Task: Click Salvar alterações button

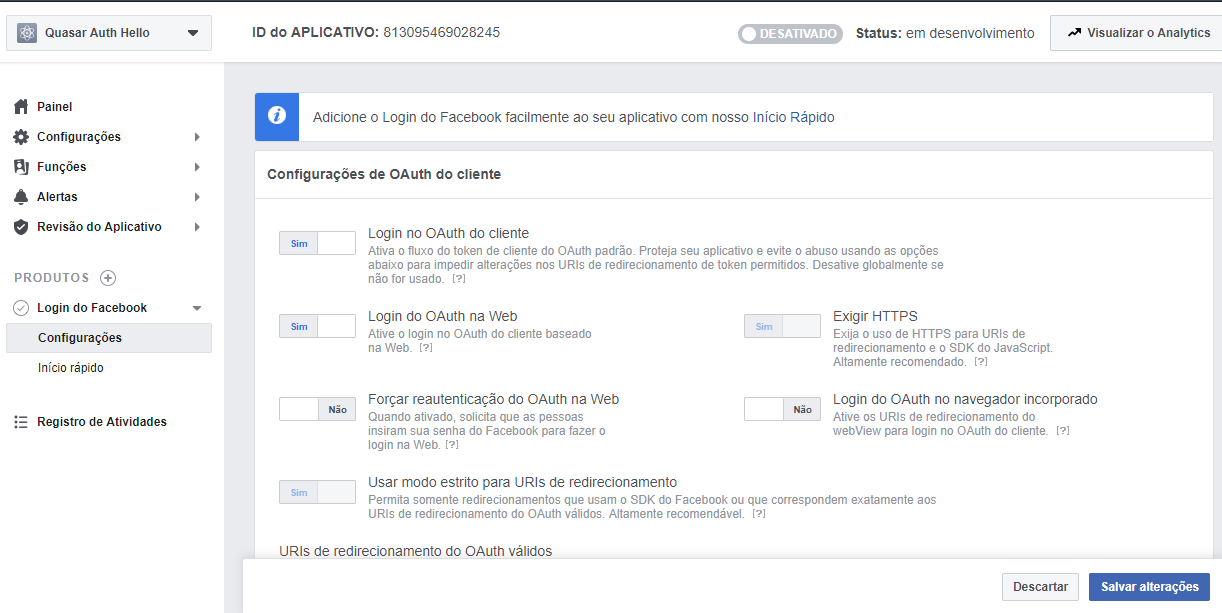Action: coord(1149,587)
